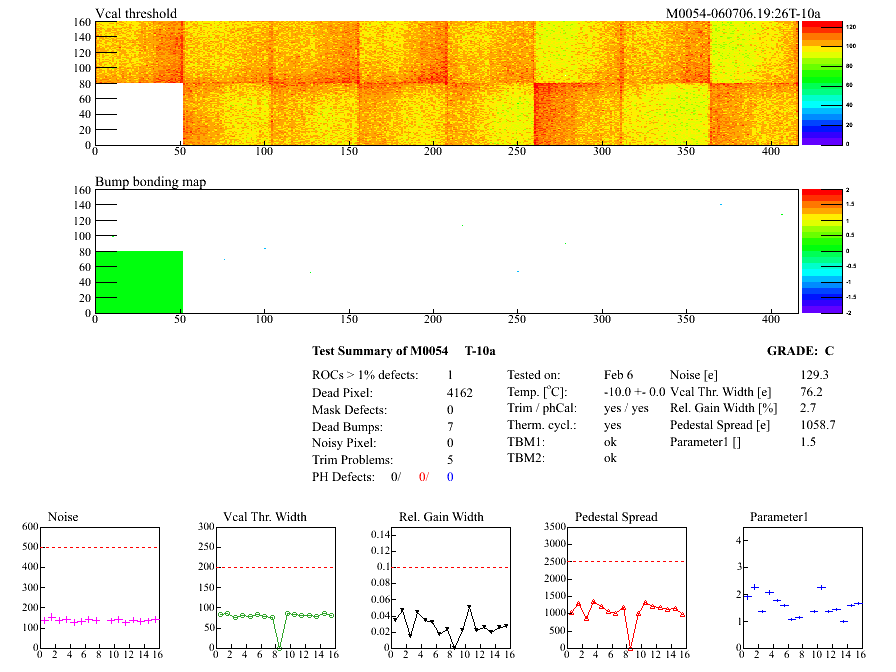The image size is (896, 672).
Task: Click the "Dead Bumps:" label
Action: coord(347,427)
